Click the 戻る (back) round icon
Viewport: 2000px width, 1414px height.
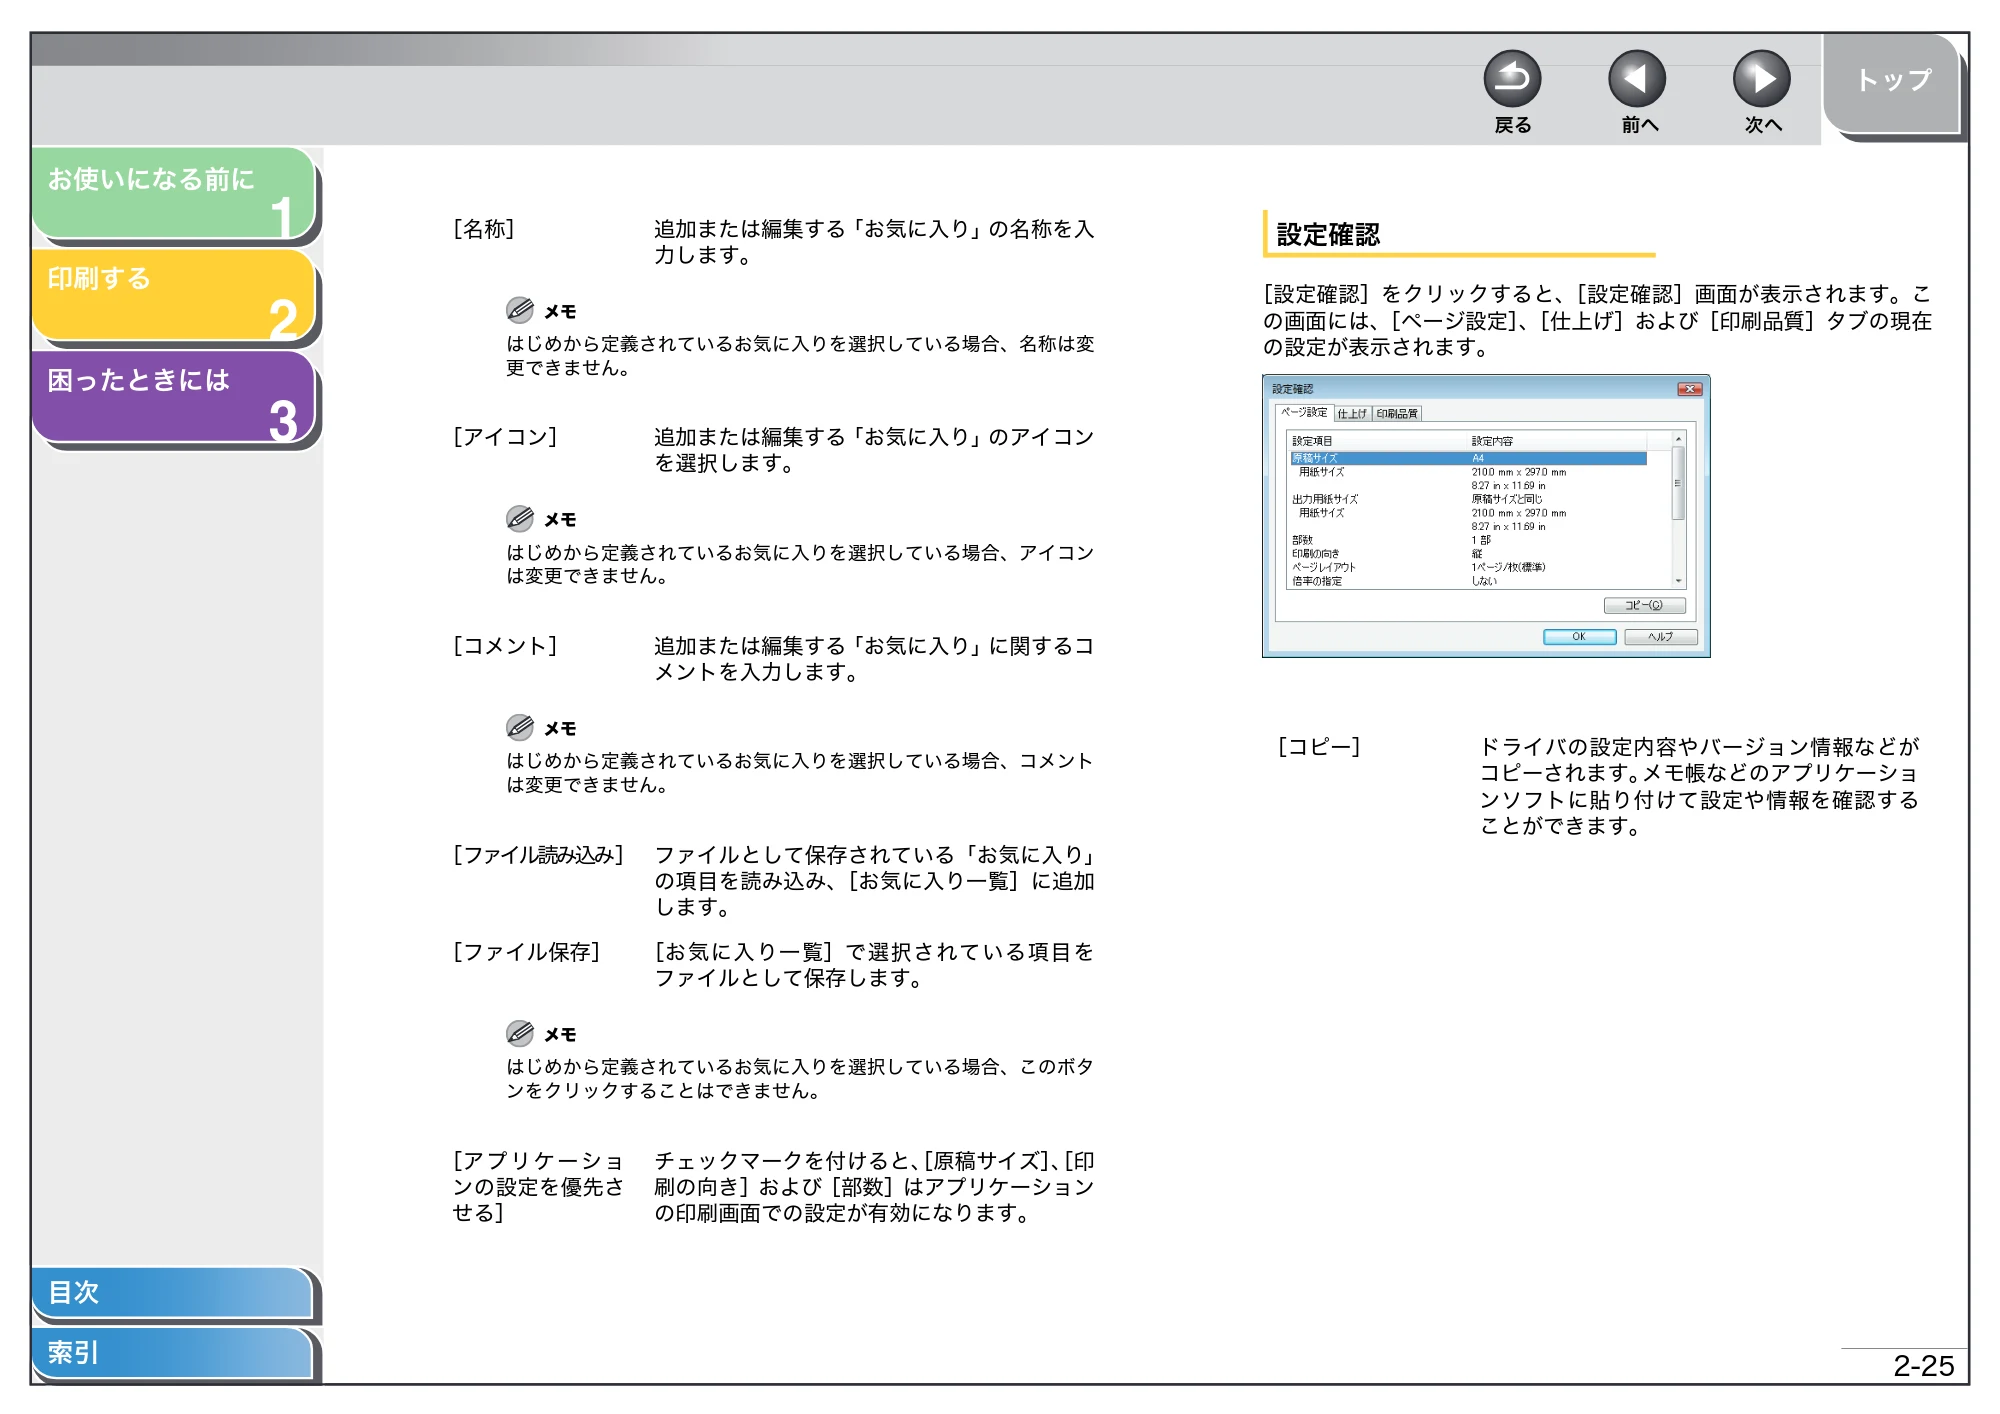tap(1512, 78)
